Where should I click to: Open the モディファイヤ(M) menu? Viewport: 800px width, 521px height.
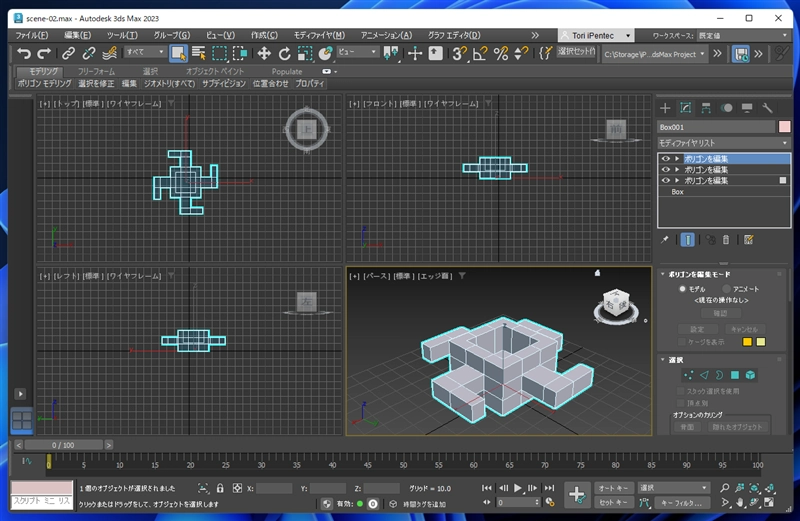(x=319, y=35)
